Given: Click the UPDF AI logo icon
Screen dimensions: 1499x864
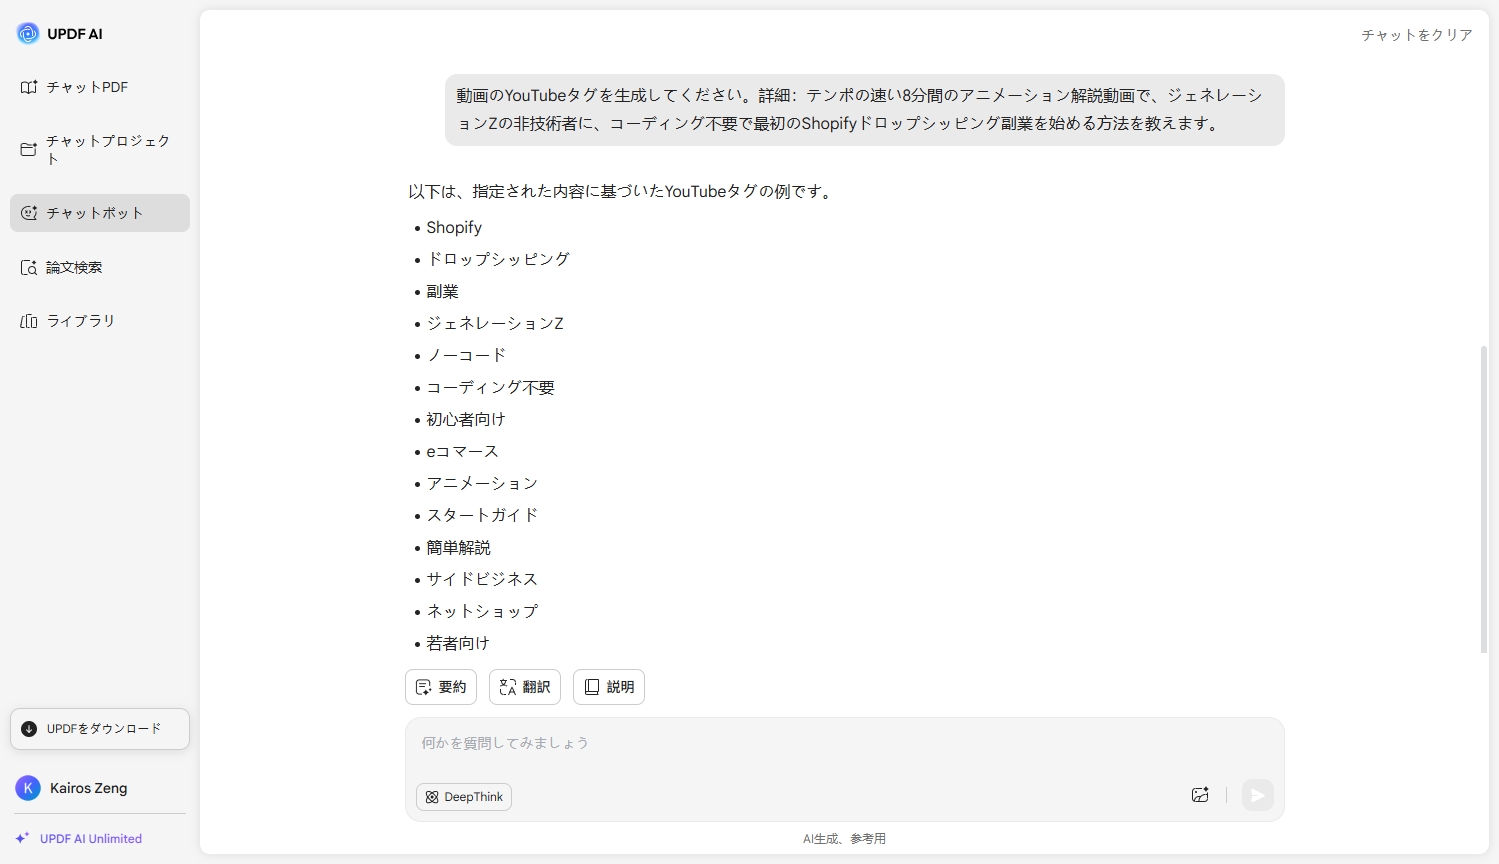Looking at the screenshot, I should tap(28, 33).
